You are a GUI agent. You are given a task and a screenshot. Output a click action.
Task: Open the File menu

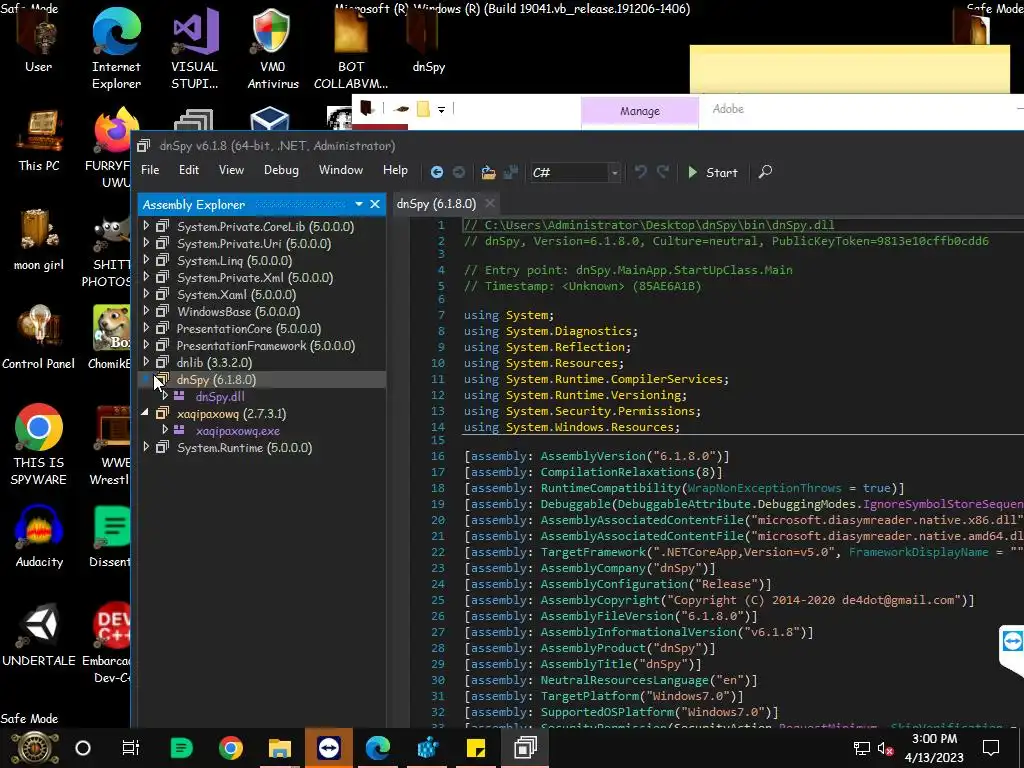pyautogui.click(x=150, y=170)
